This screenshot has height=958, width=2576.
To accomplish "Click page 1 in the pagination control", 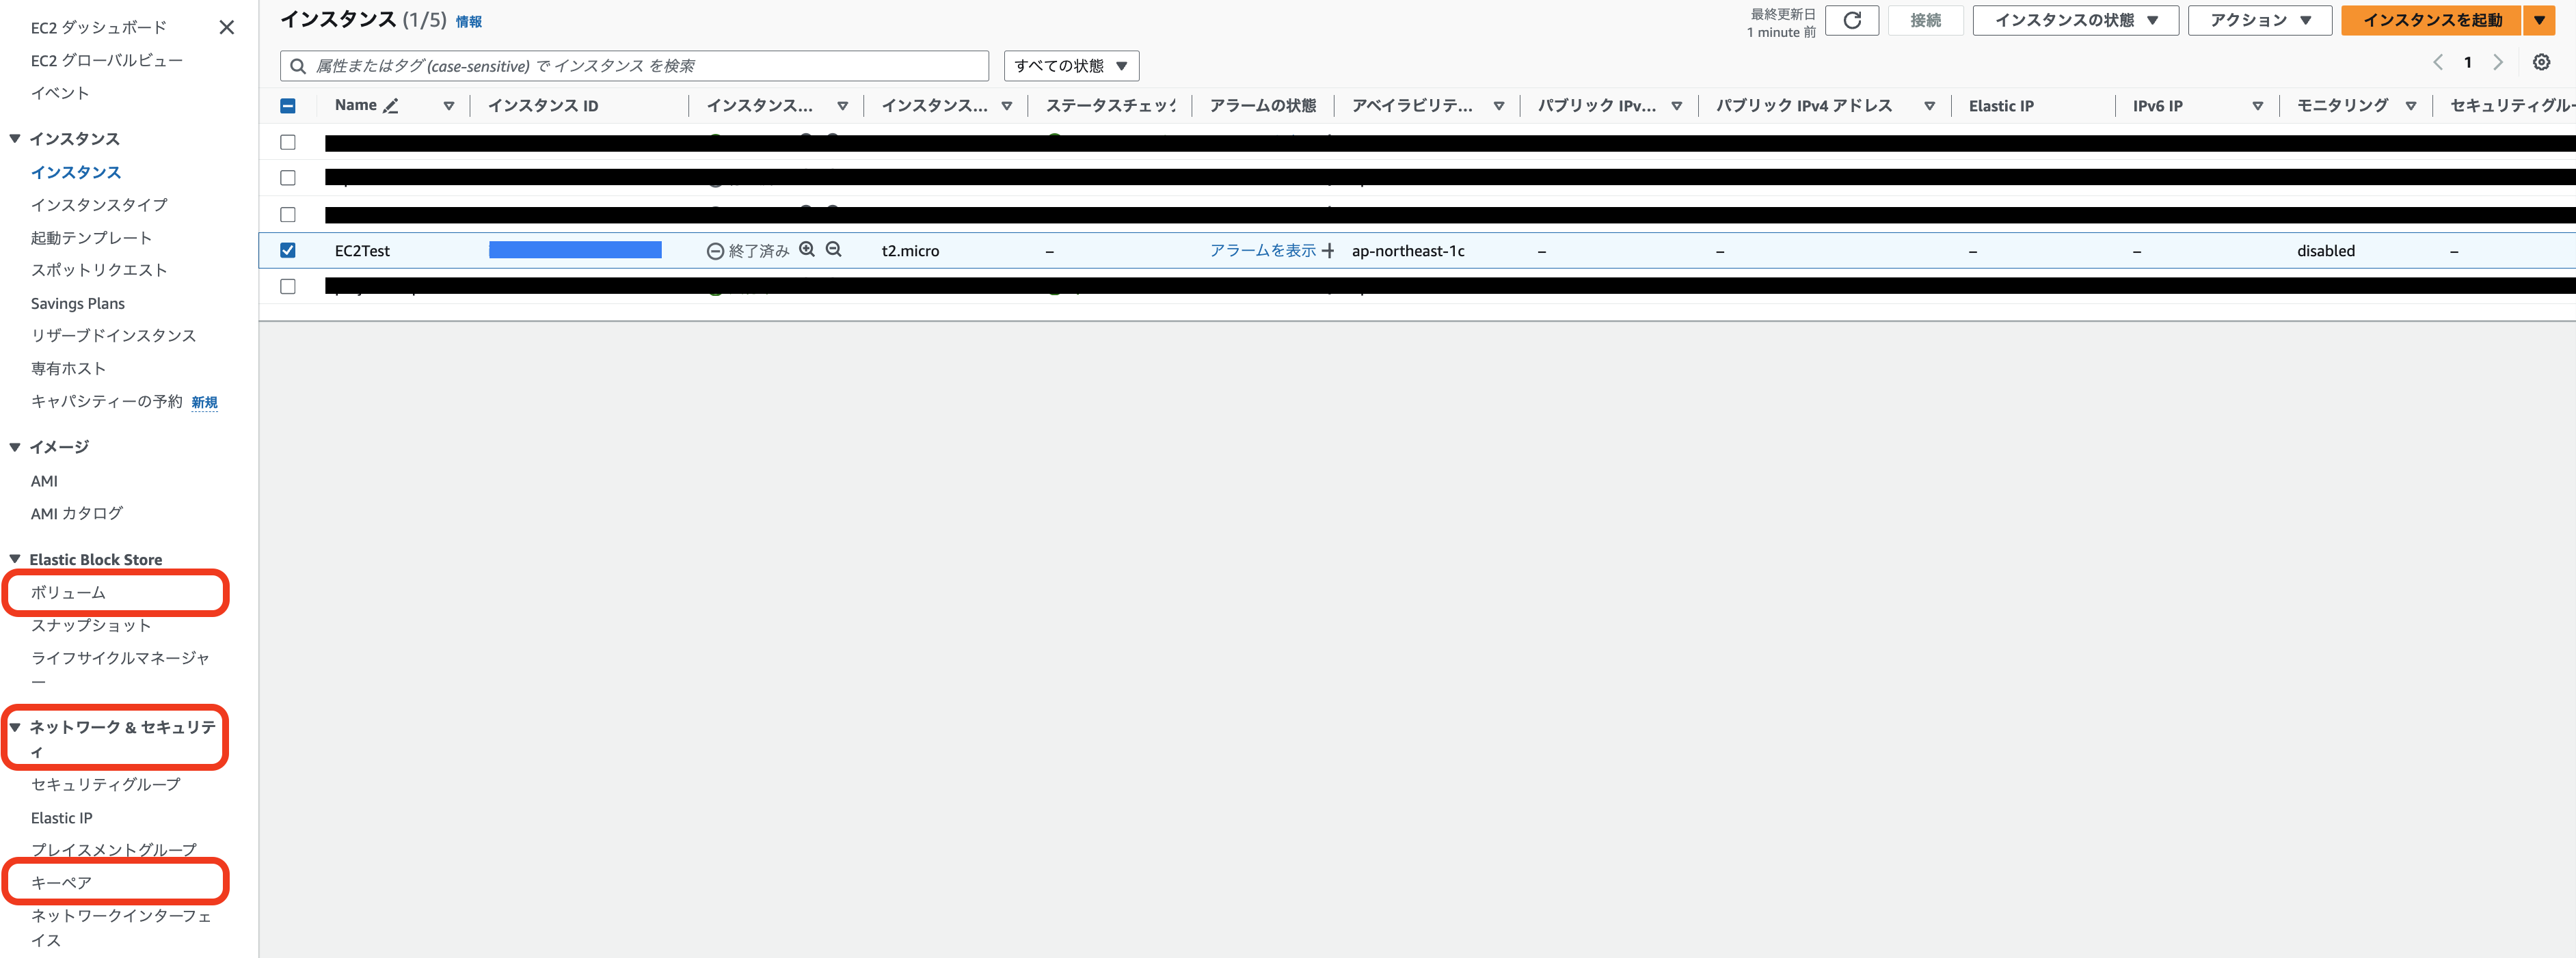I will click(x=2468, y=62).
